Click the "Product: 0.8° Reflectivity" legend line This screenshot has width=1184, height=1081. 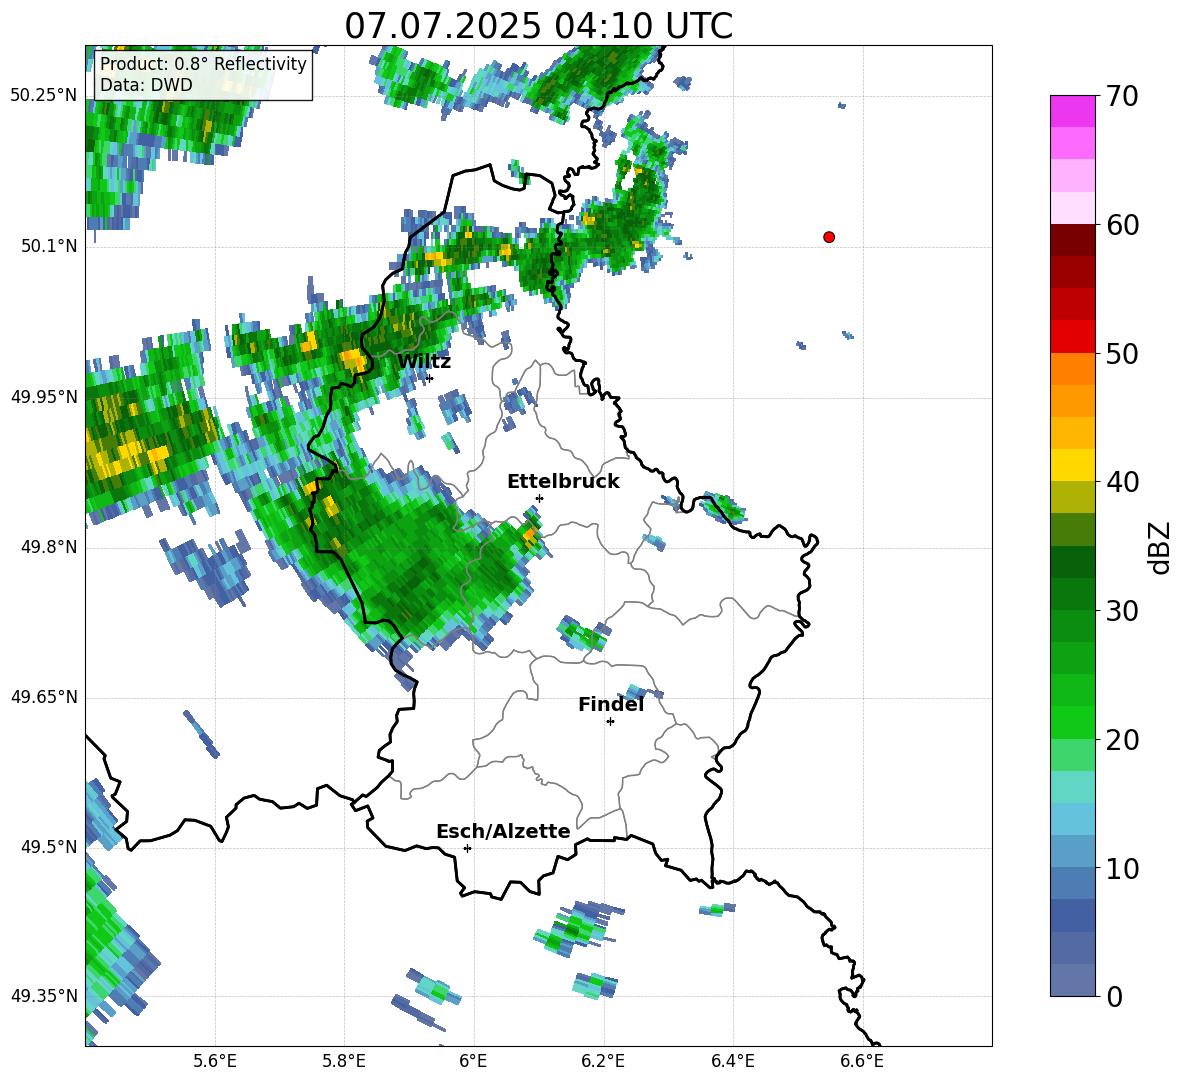point(203,64)
